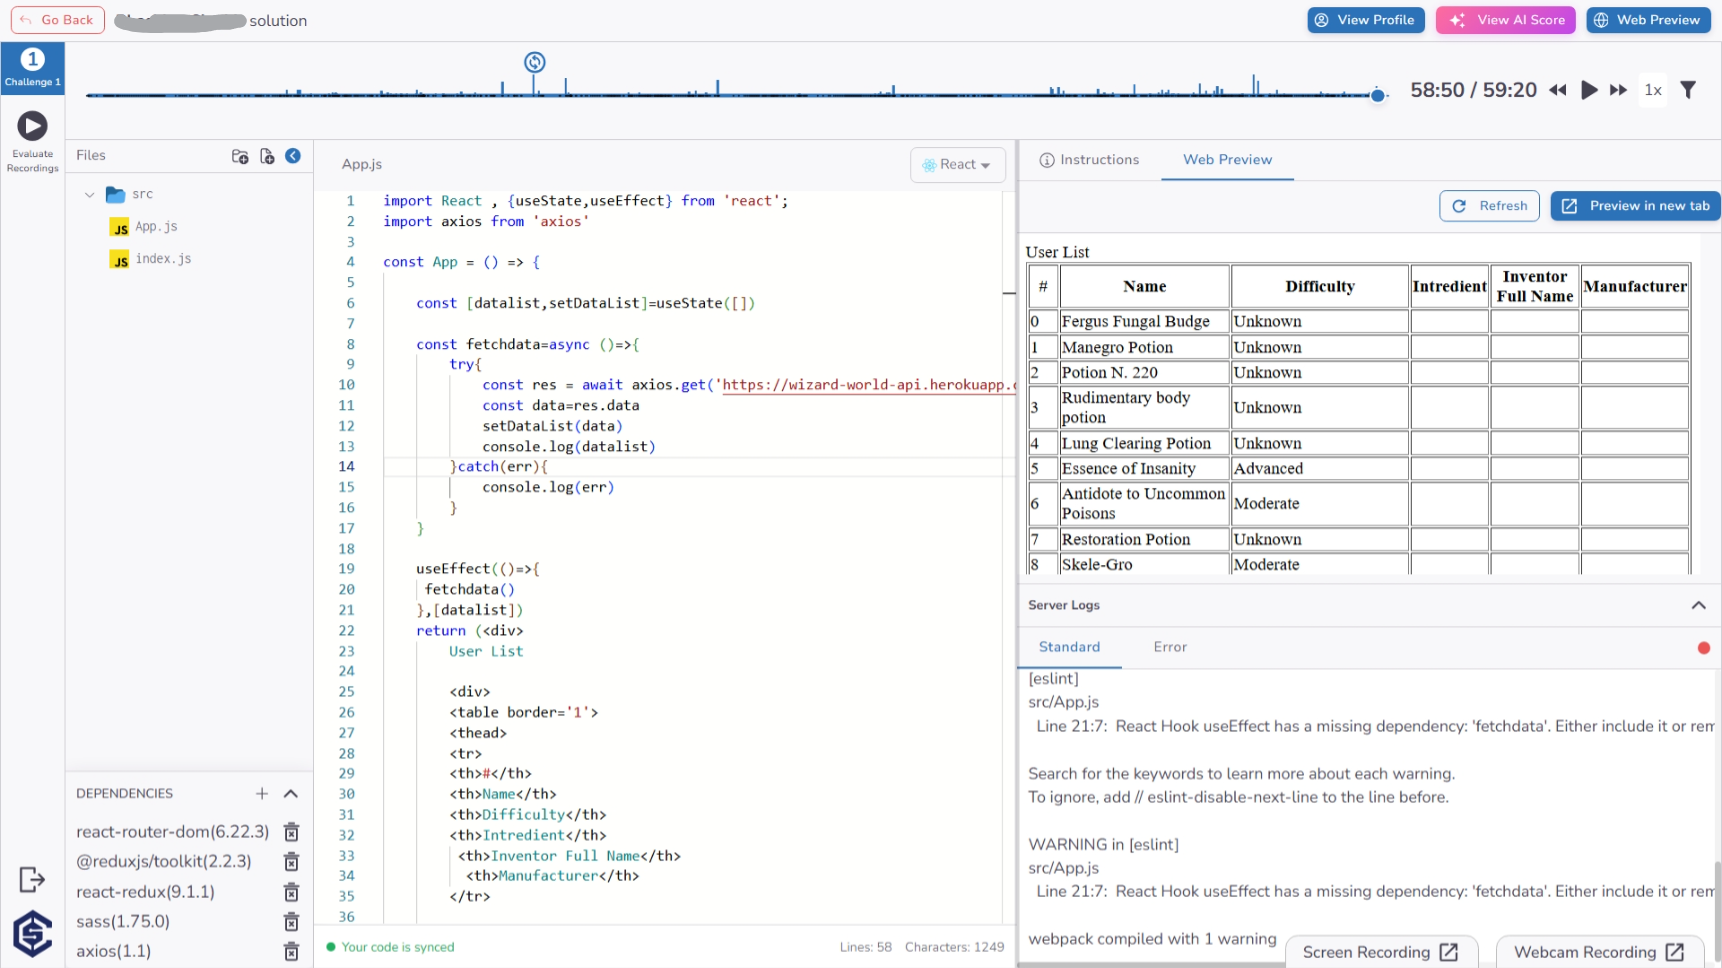Add a dependency using the plus icon
This screenshot has width=1722, height=968.
(261, 793)
